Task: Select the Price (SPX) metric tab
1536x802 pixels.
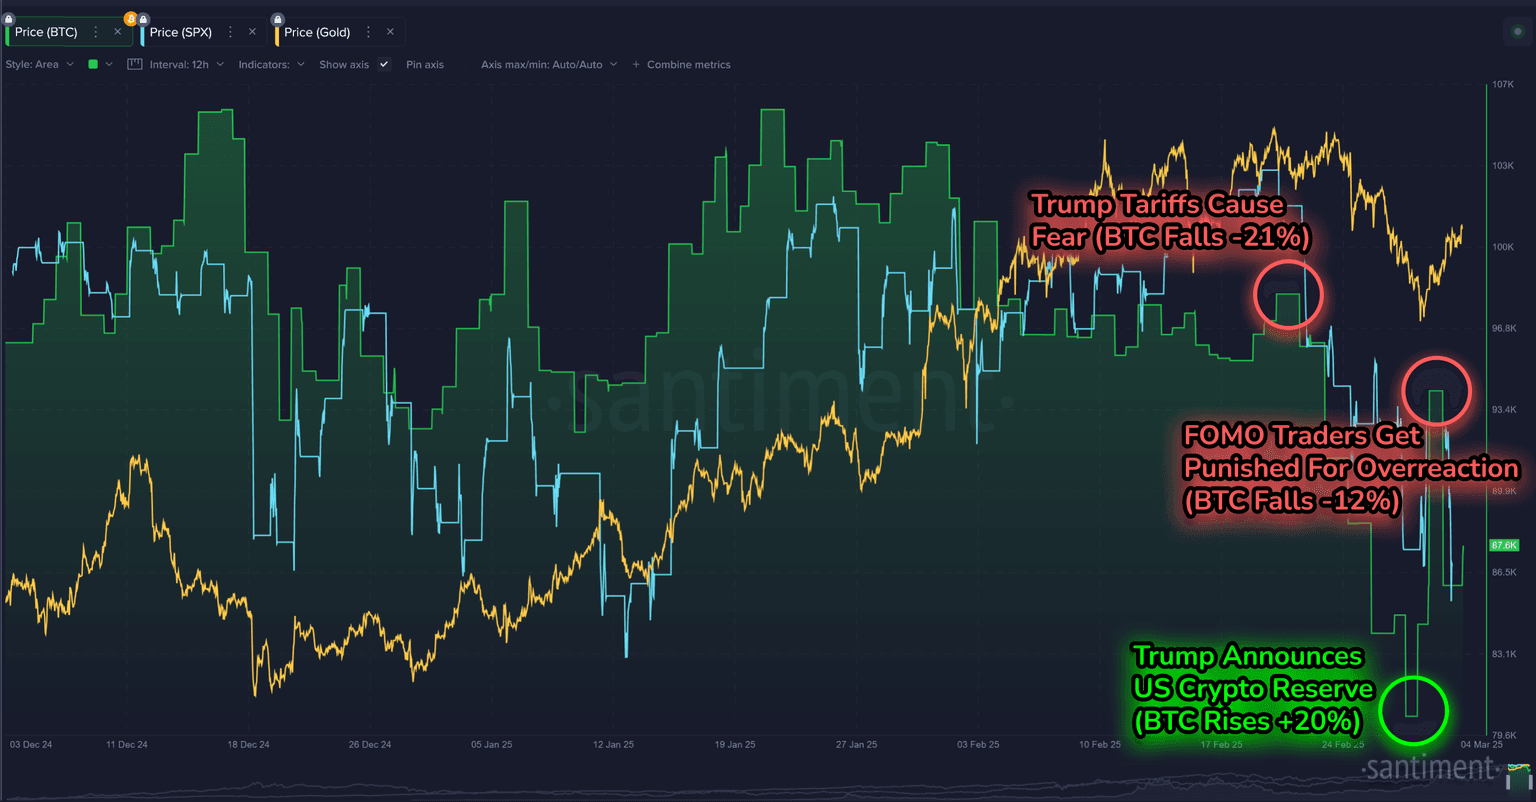Action: point(181,32)
